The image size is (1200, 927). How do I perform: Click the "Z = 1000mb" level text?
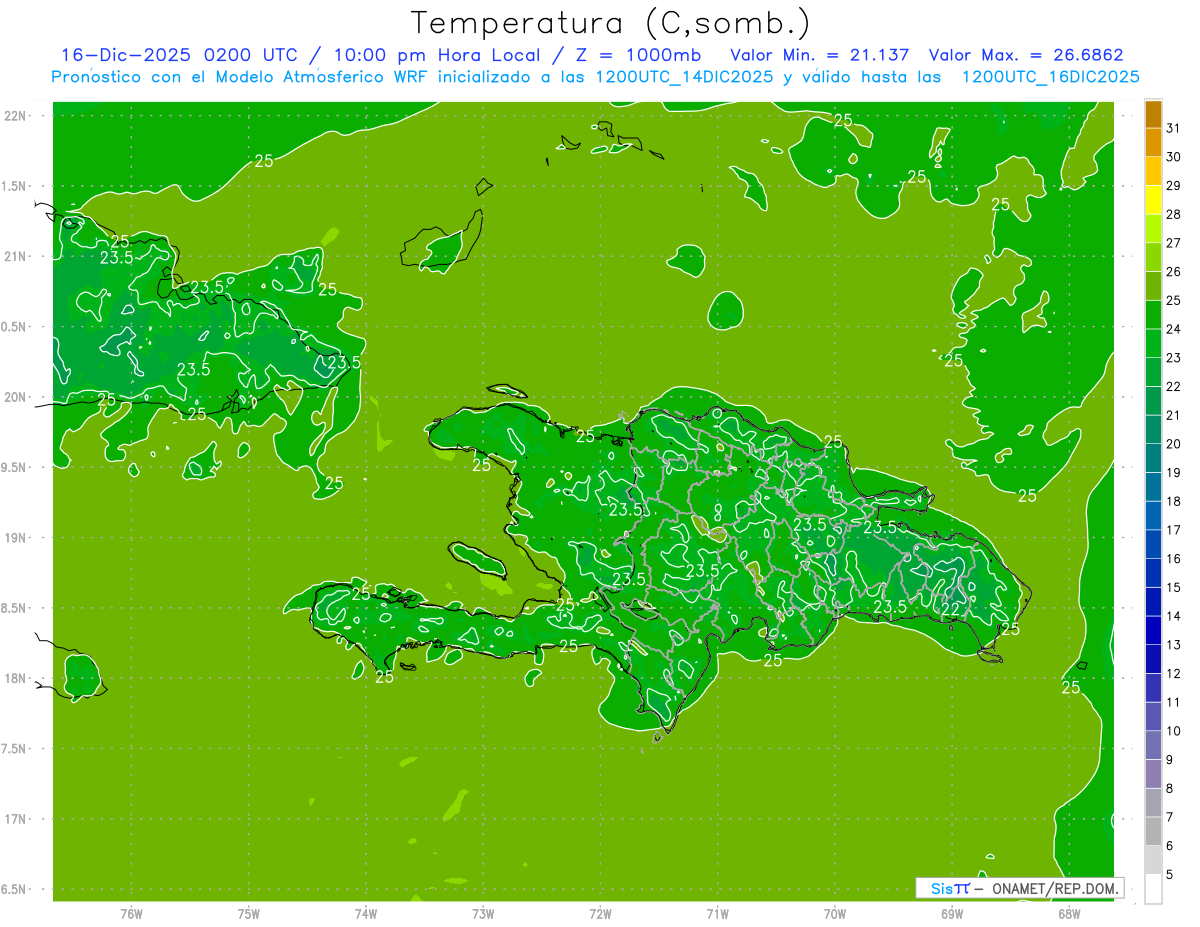click(x=637, y=55)
